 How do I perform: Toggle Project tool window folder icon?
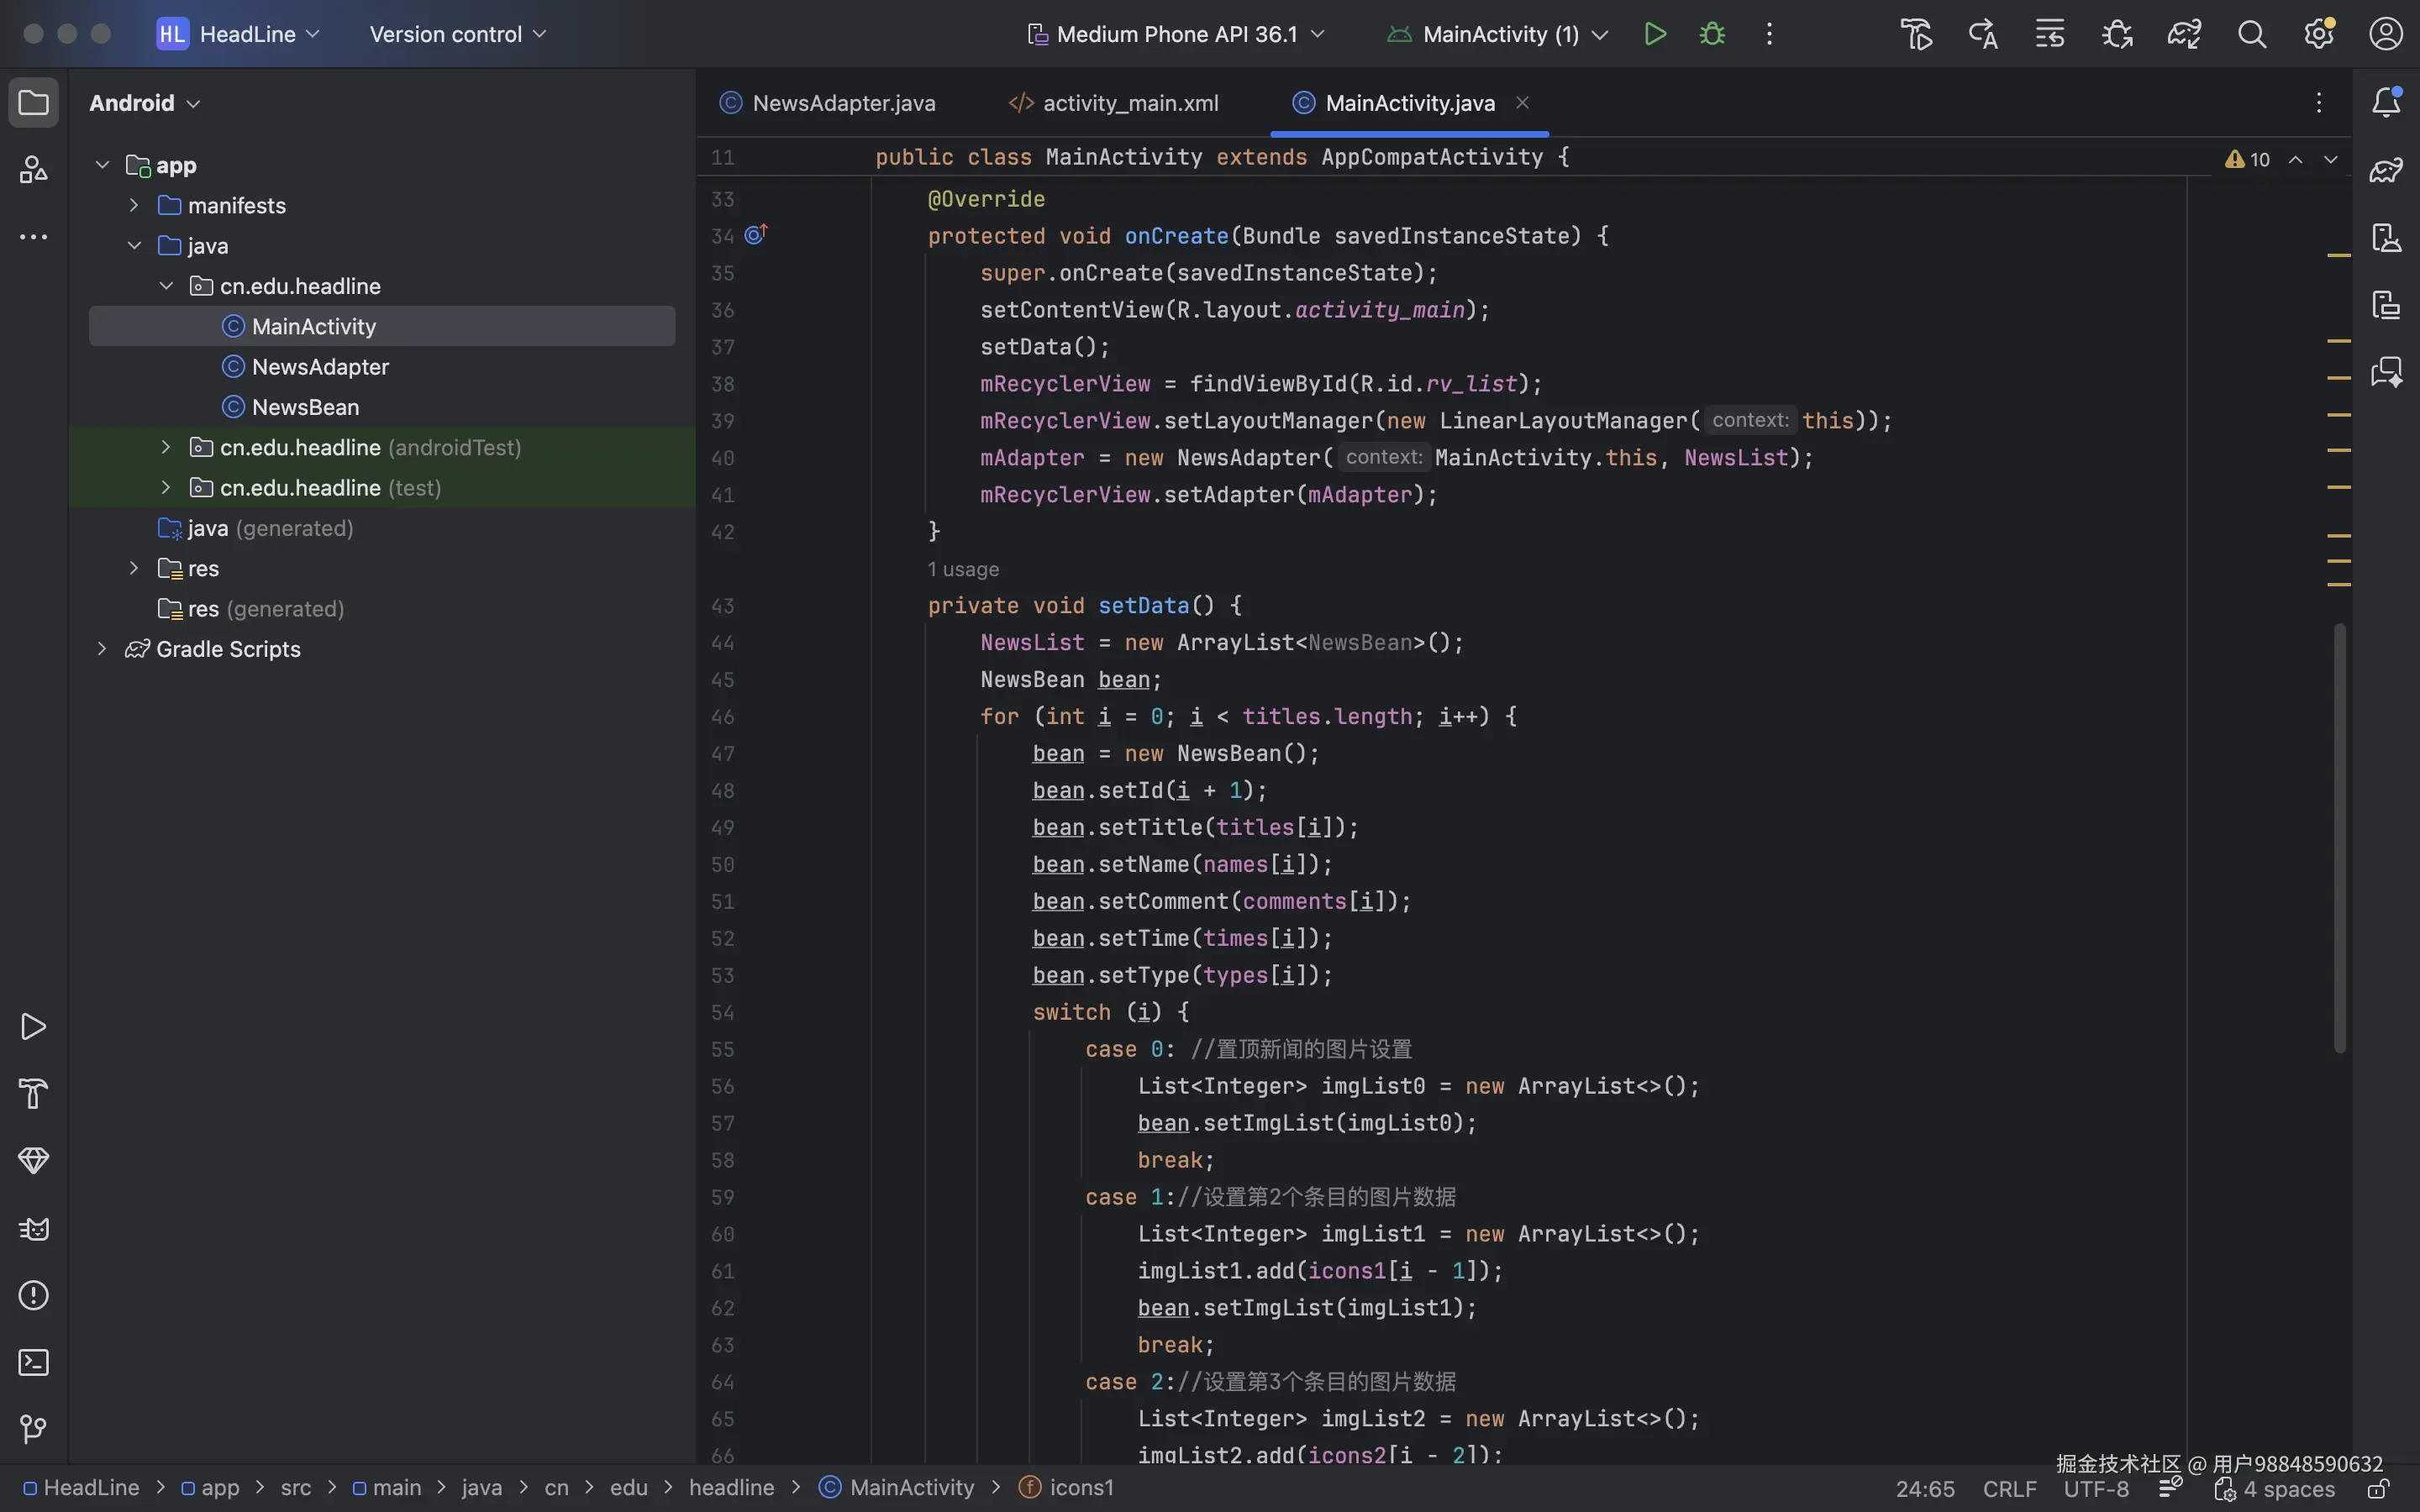pyautogui.click(x=33, y=102)
